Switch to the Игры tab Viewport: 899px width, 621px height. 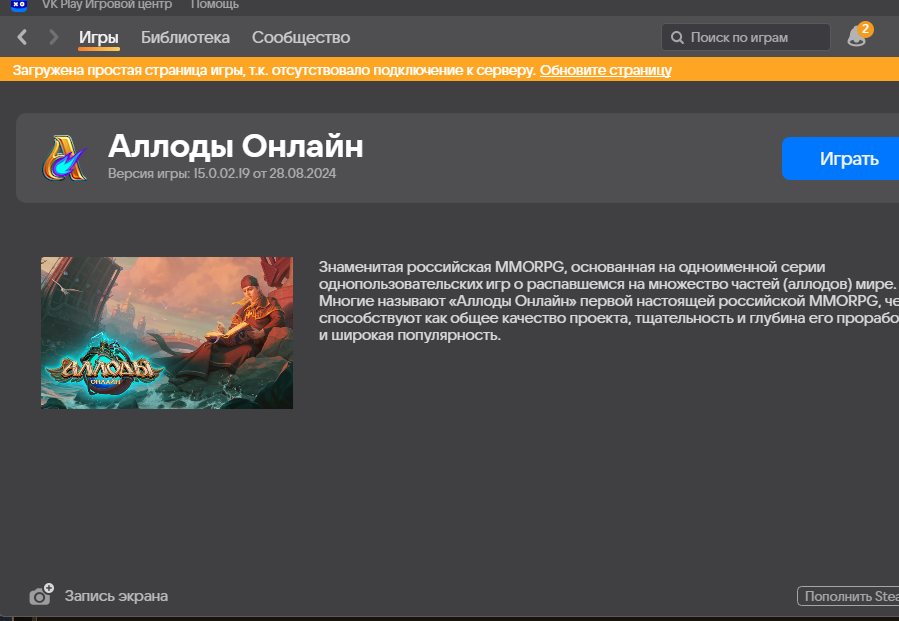99,38
